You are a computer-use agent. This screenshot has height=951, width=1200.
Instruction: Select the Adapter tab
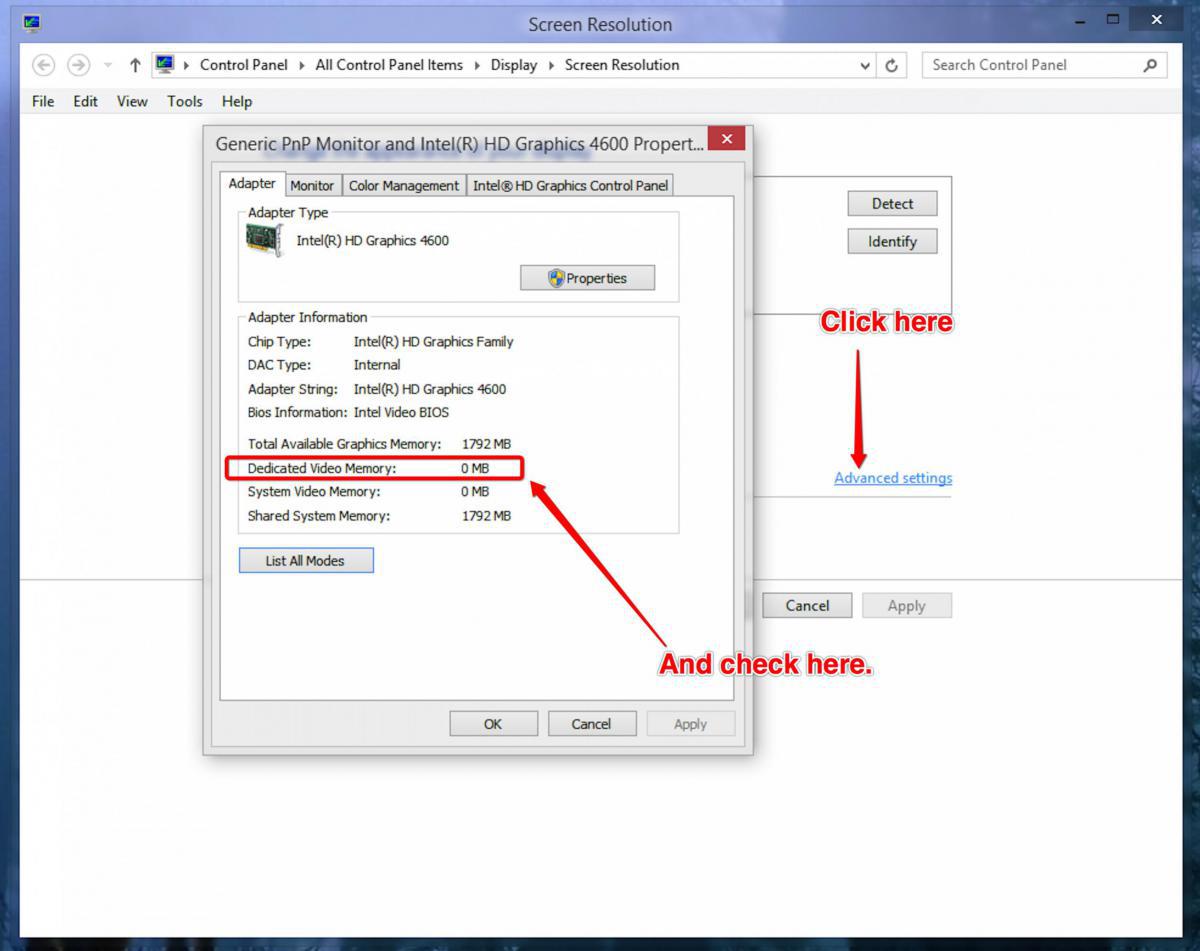(252, 184)
